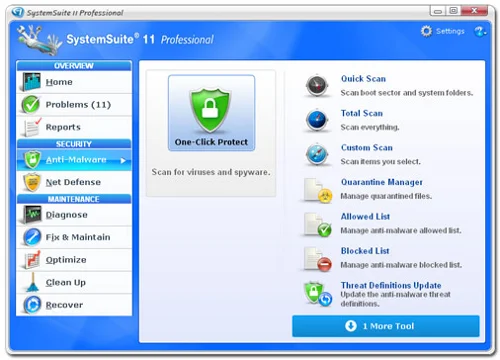Click the 1 More Tool button
Screen dimensions: 500x360
(x=386, y=326)
